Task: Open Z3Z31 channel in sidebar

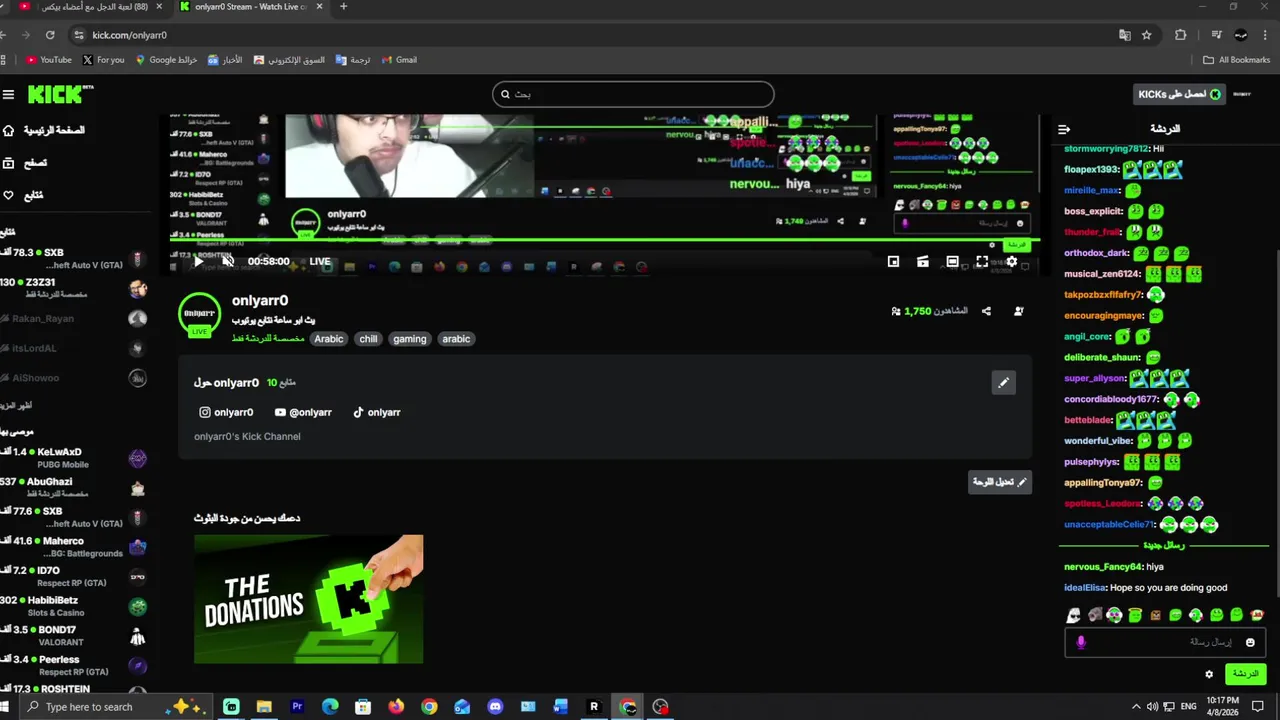Action: click(74, 288)
